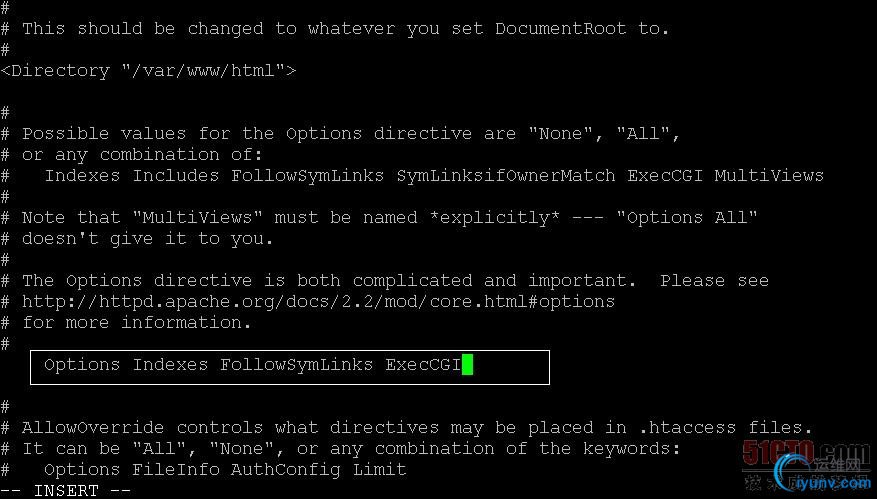Click the Limit keyword on the last comment line
Screen dimensions: 877x499
[x=379, y=469]
